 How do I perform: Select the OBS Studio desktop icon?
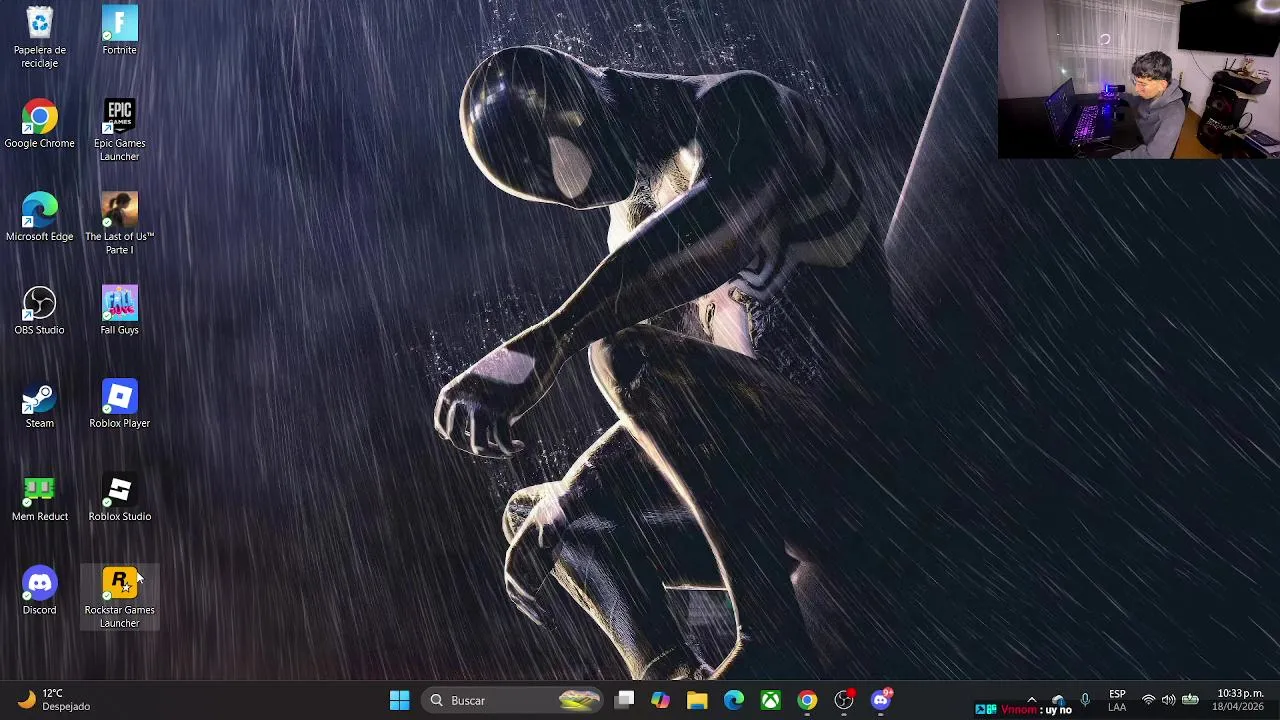[39, 310]
